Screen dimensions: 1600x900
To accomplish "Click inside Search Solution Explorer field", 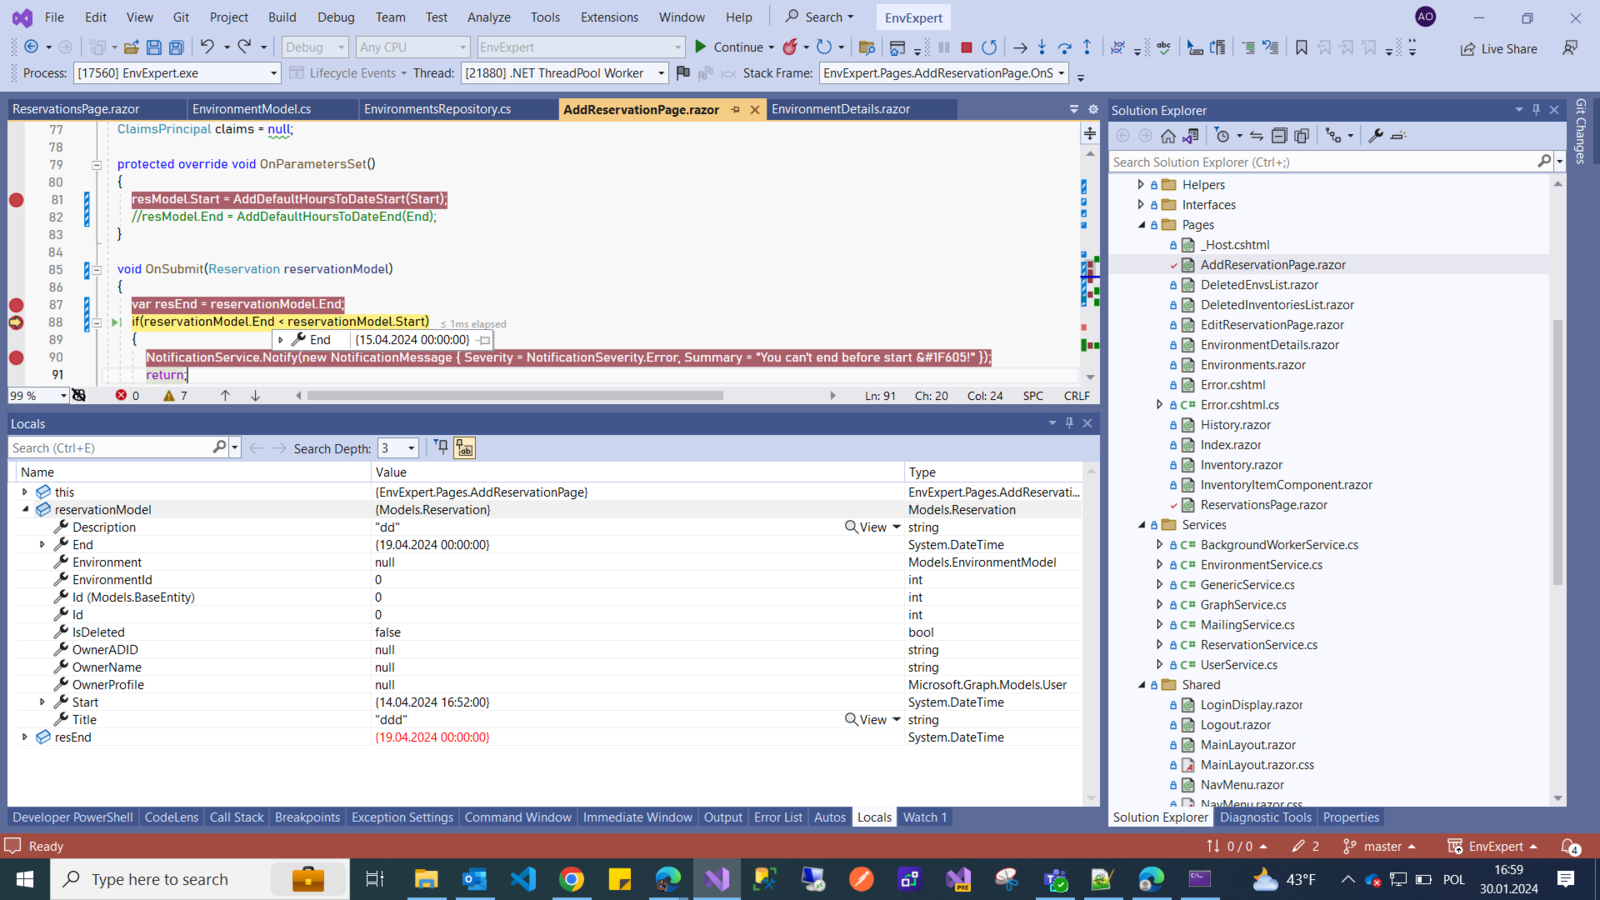I will pos(1322,162).
